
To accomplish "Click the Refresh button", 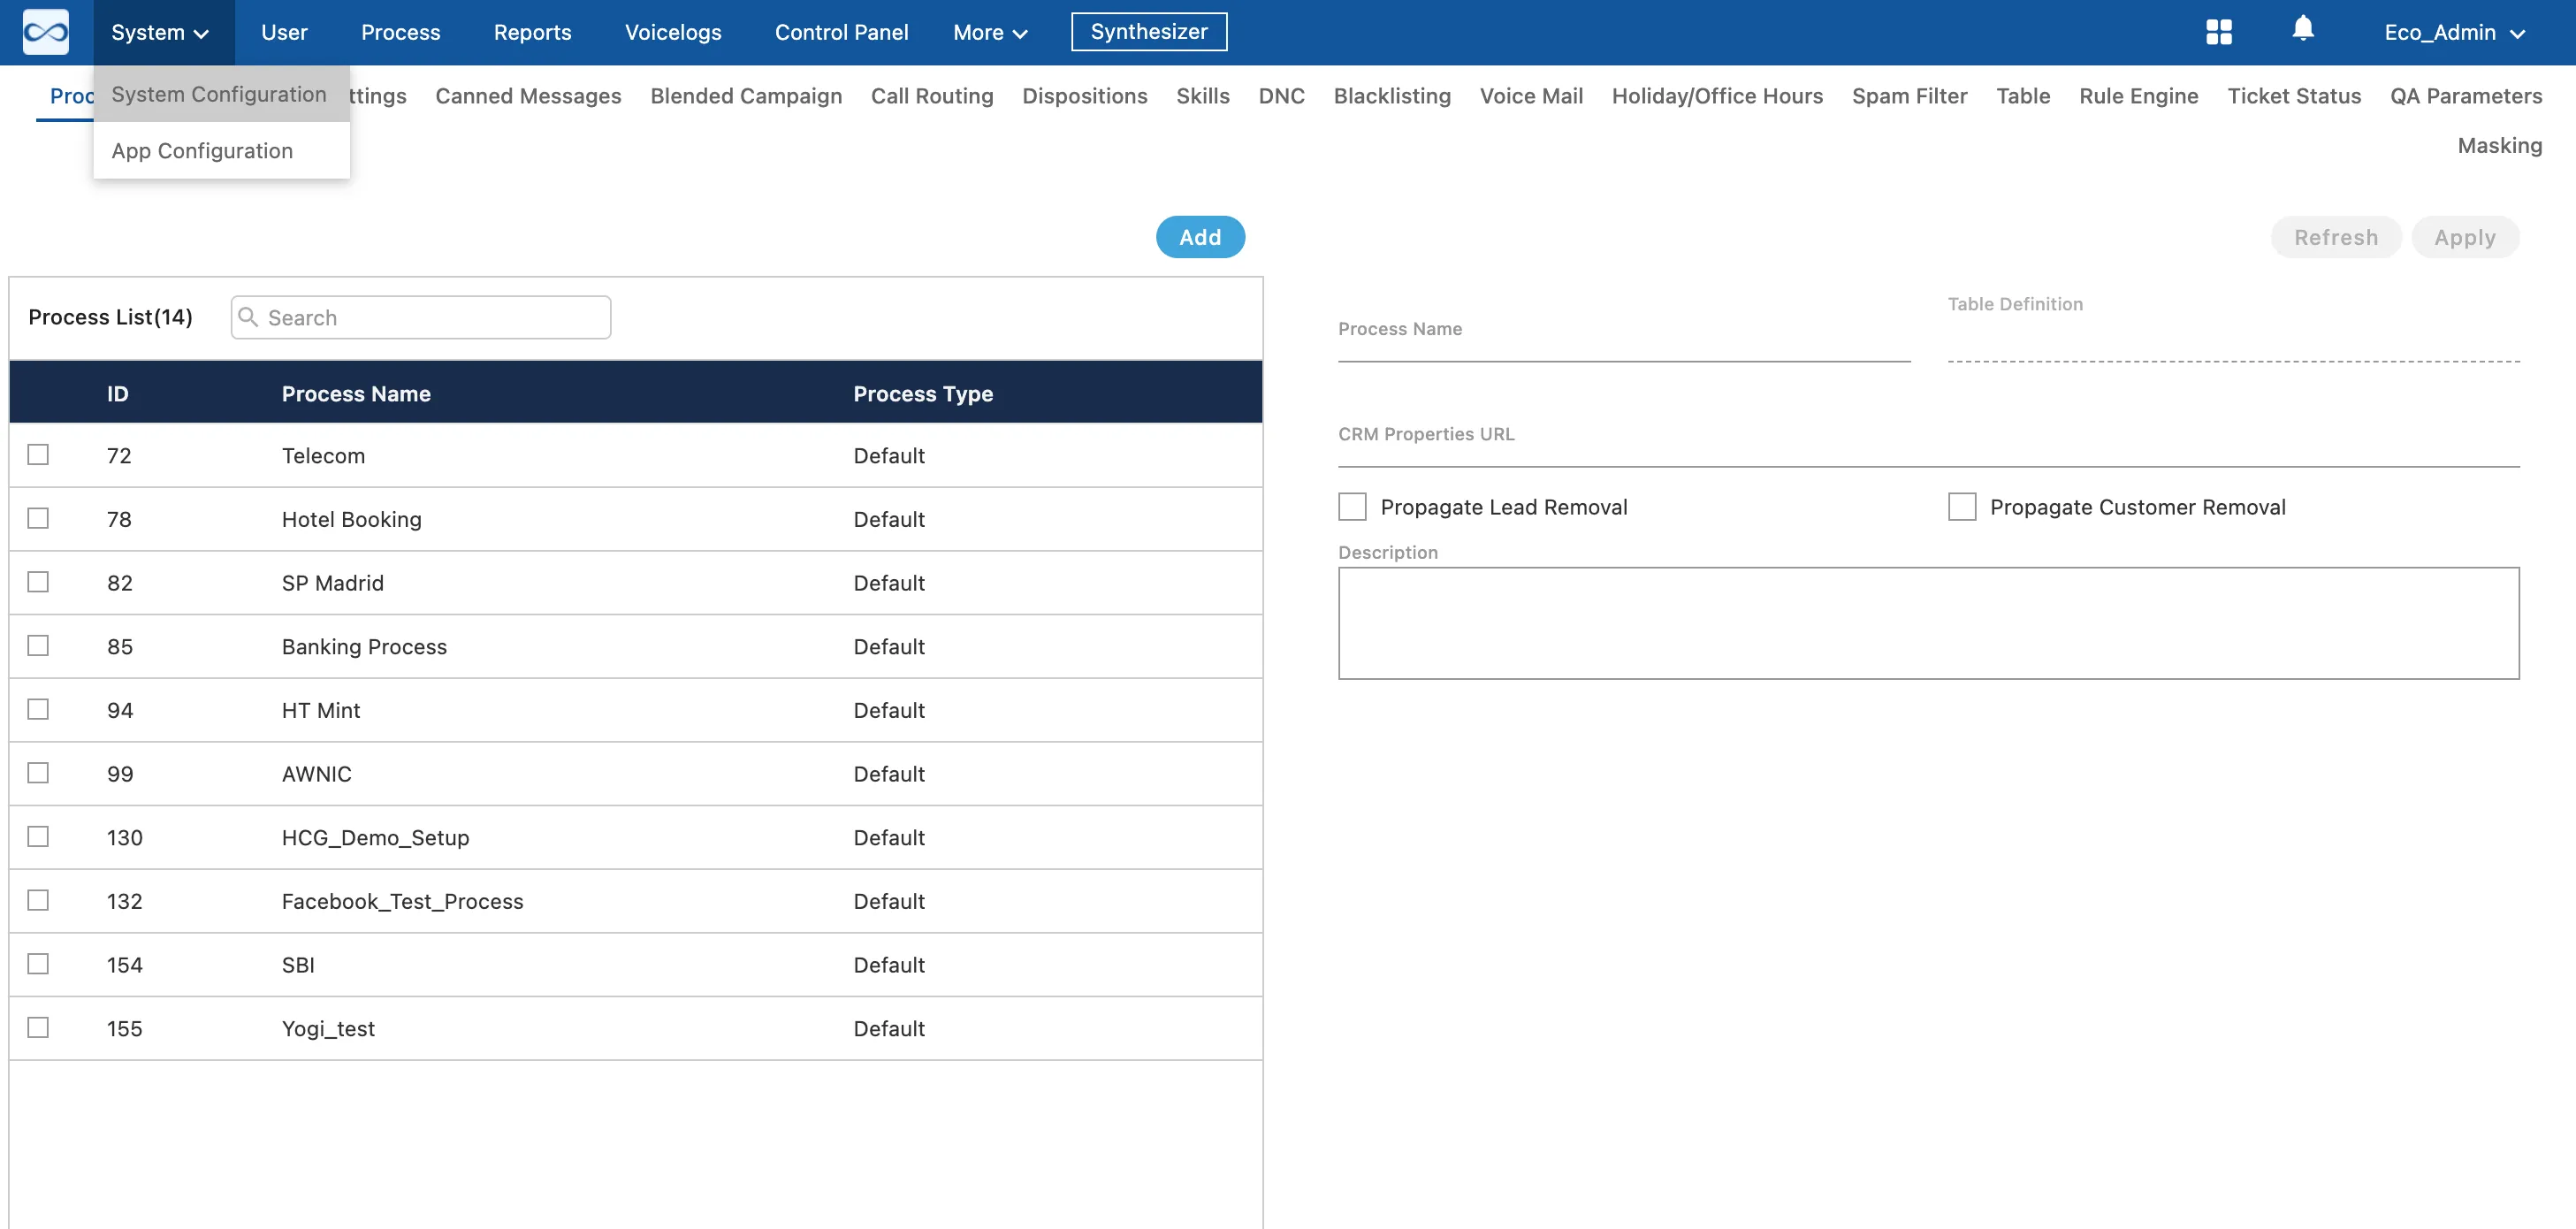I will [2335, 237].
